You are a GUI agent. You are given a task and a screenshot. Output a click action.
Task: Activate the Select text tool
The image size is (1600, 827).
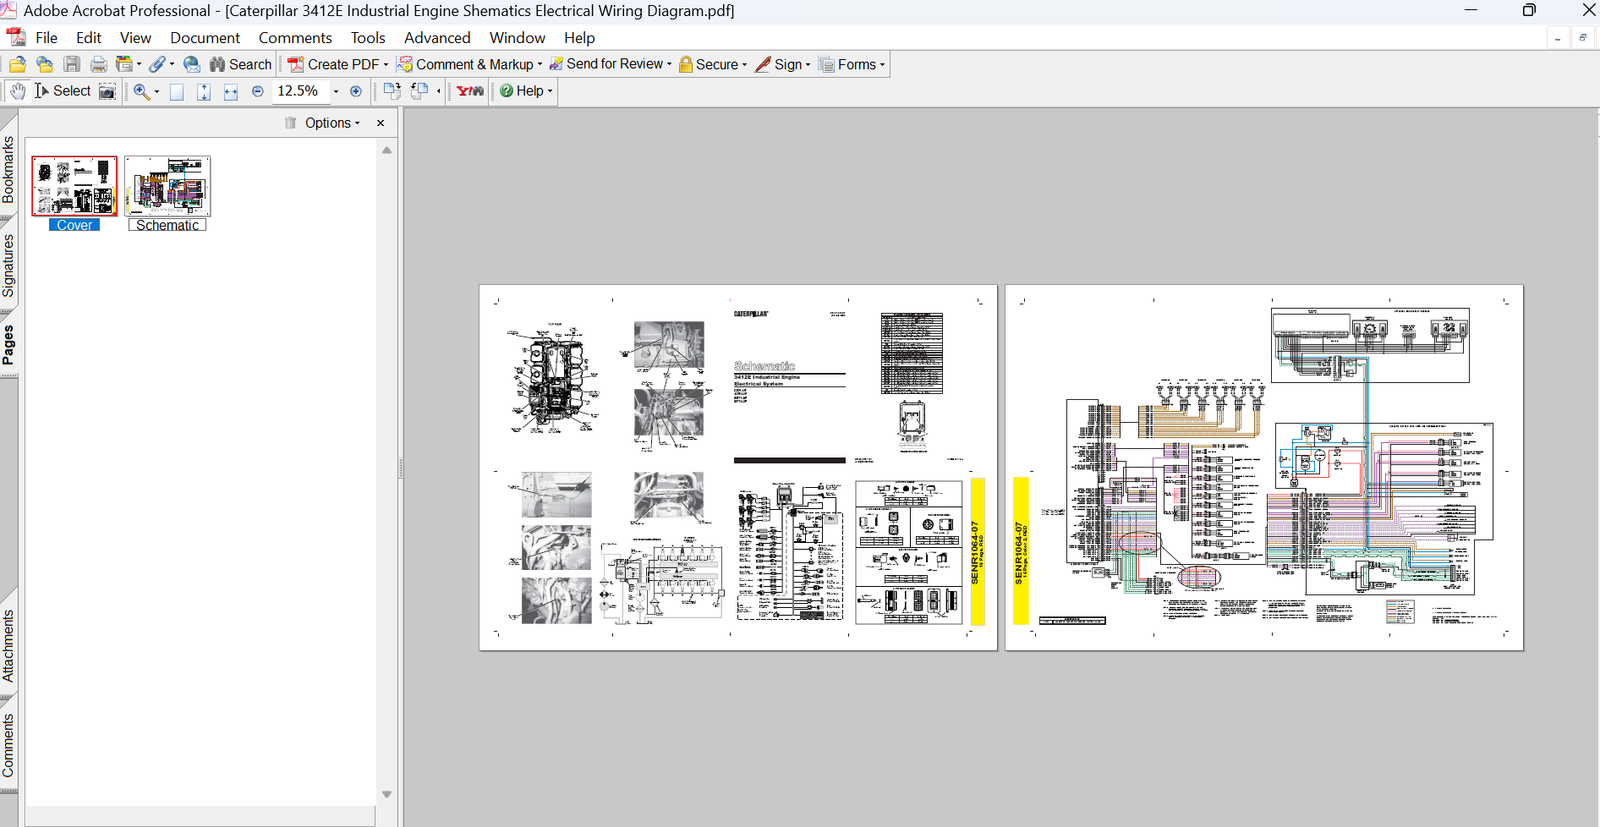pyautogui.click(x=62, y=91)
